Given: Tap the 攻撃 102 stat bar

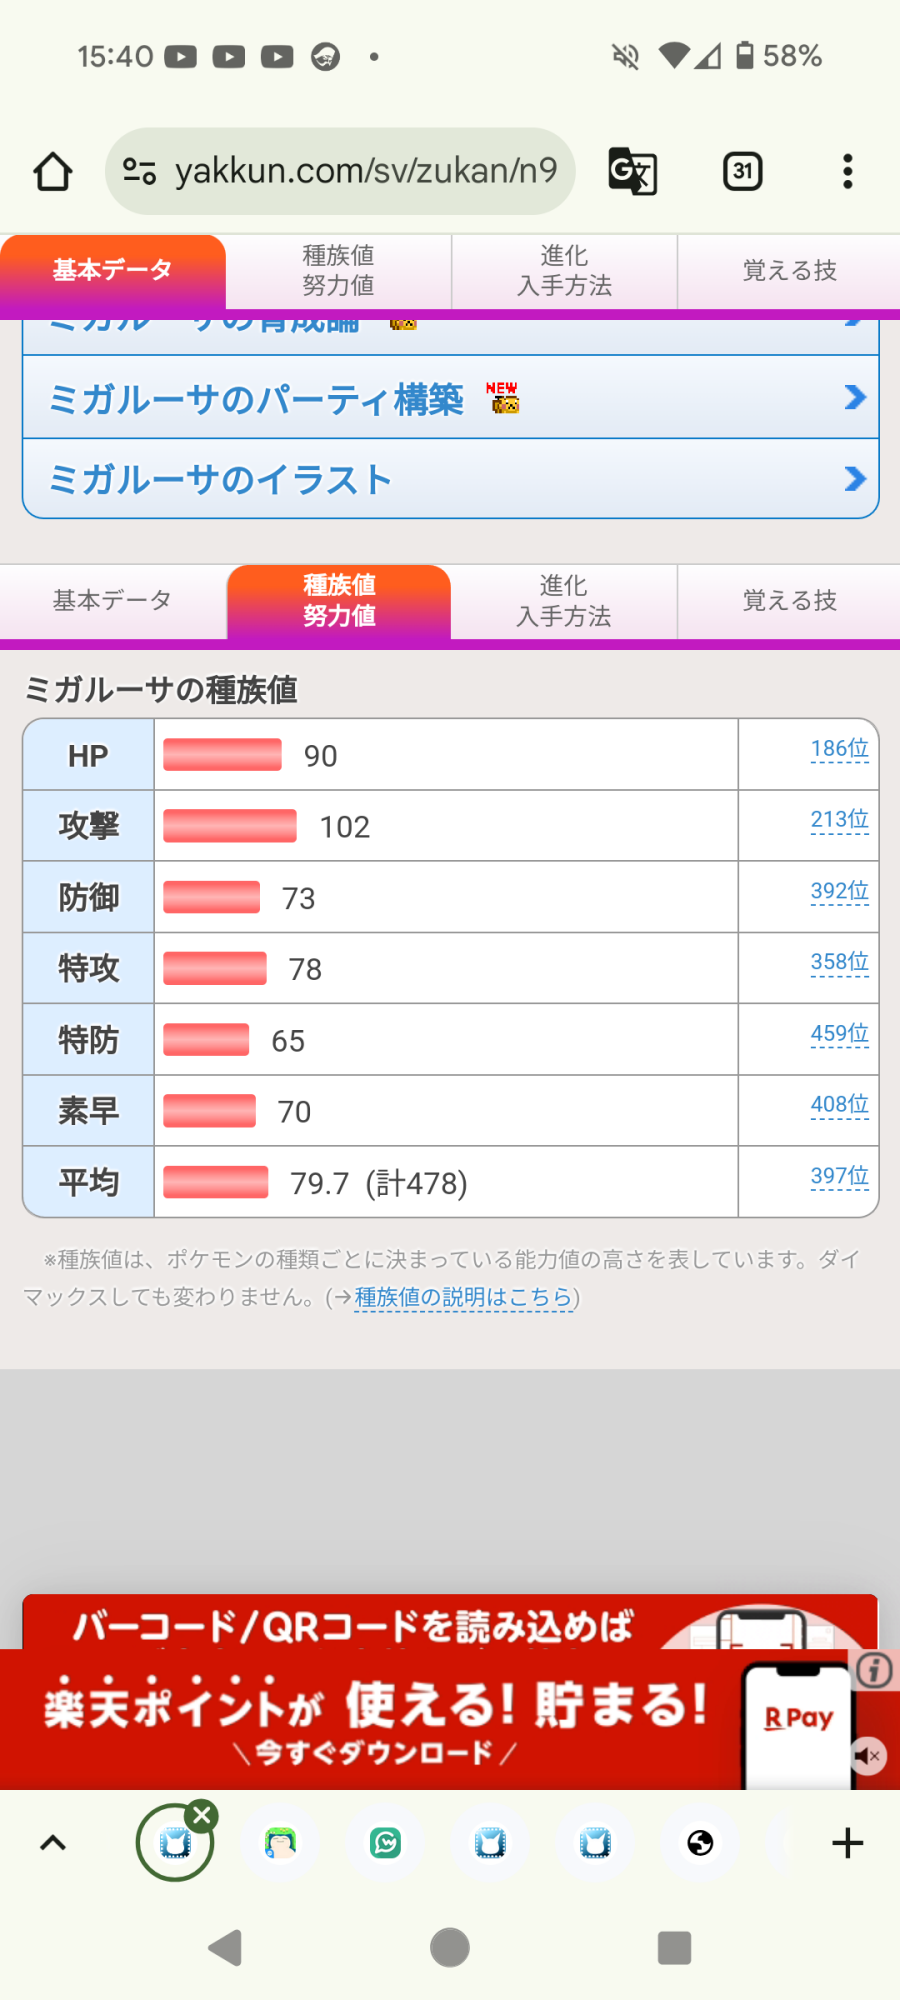Looking at the screenshot, I should pyautogui.click(x=230, y=826).
